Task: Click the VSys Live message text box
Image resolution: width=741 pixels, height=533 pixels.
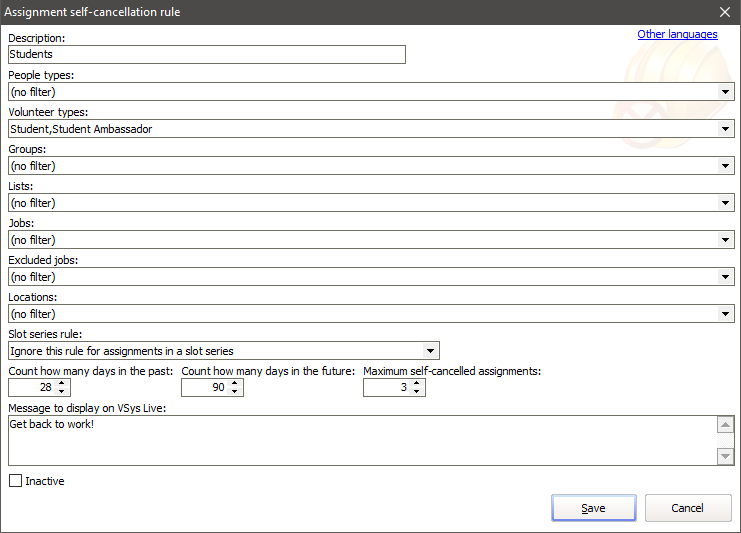Action: click(360, 441)
